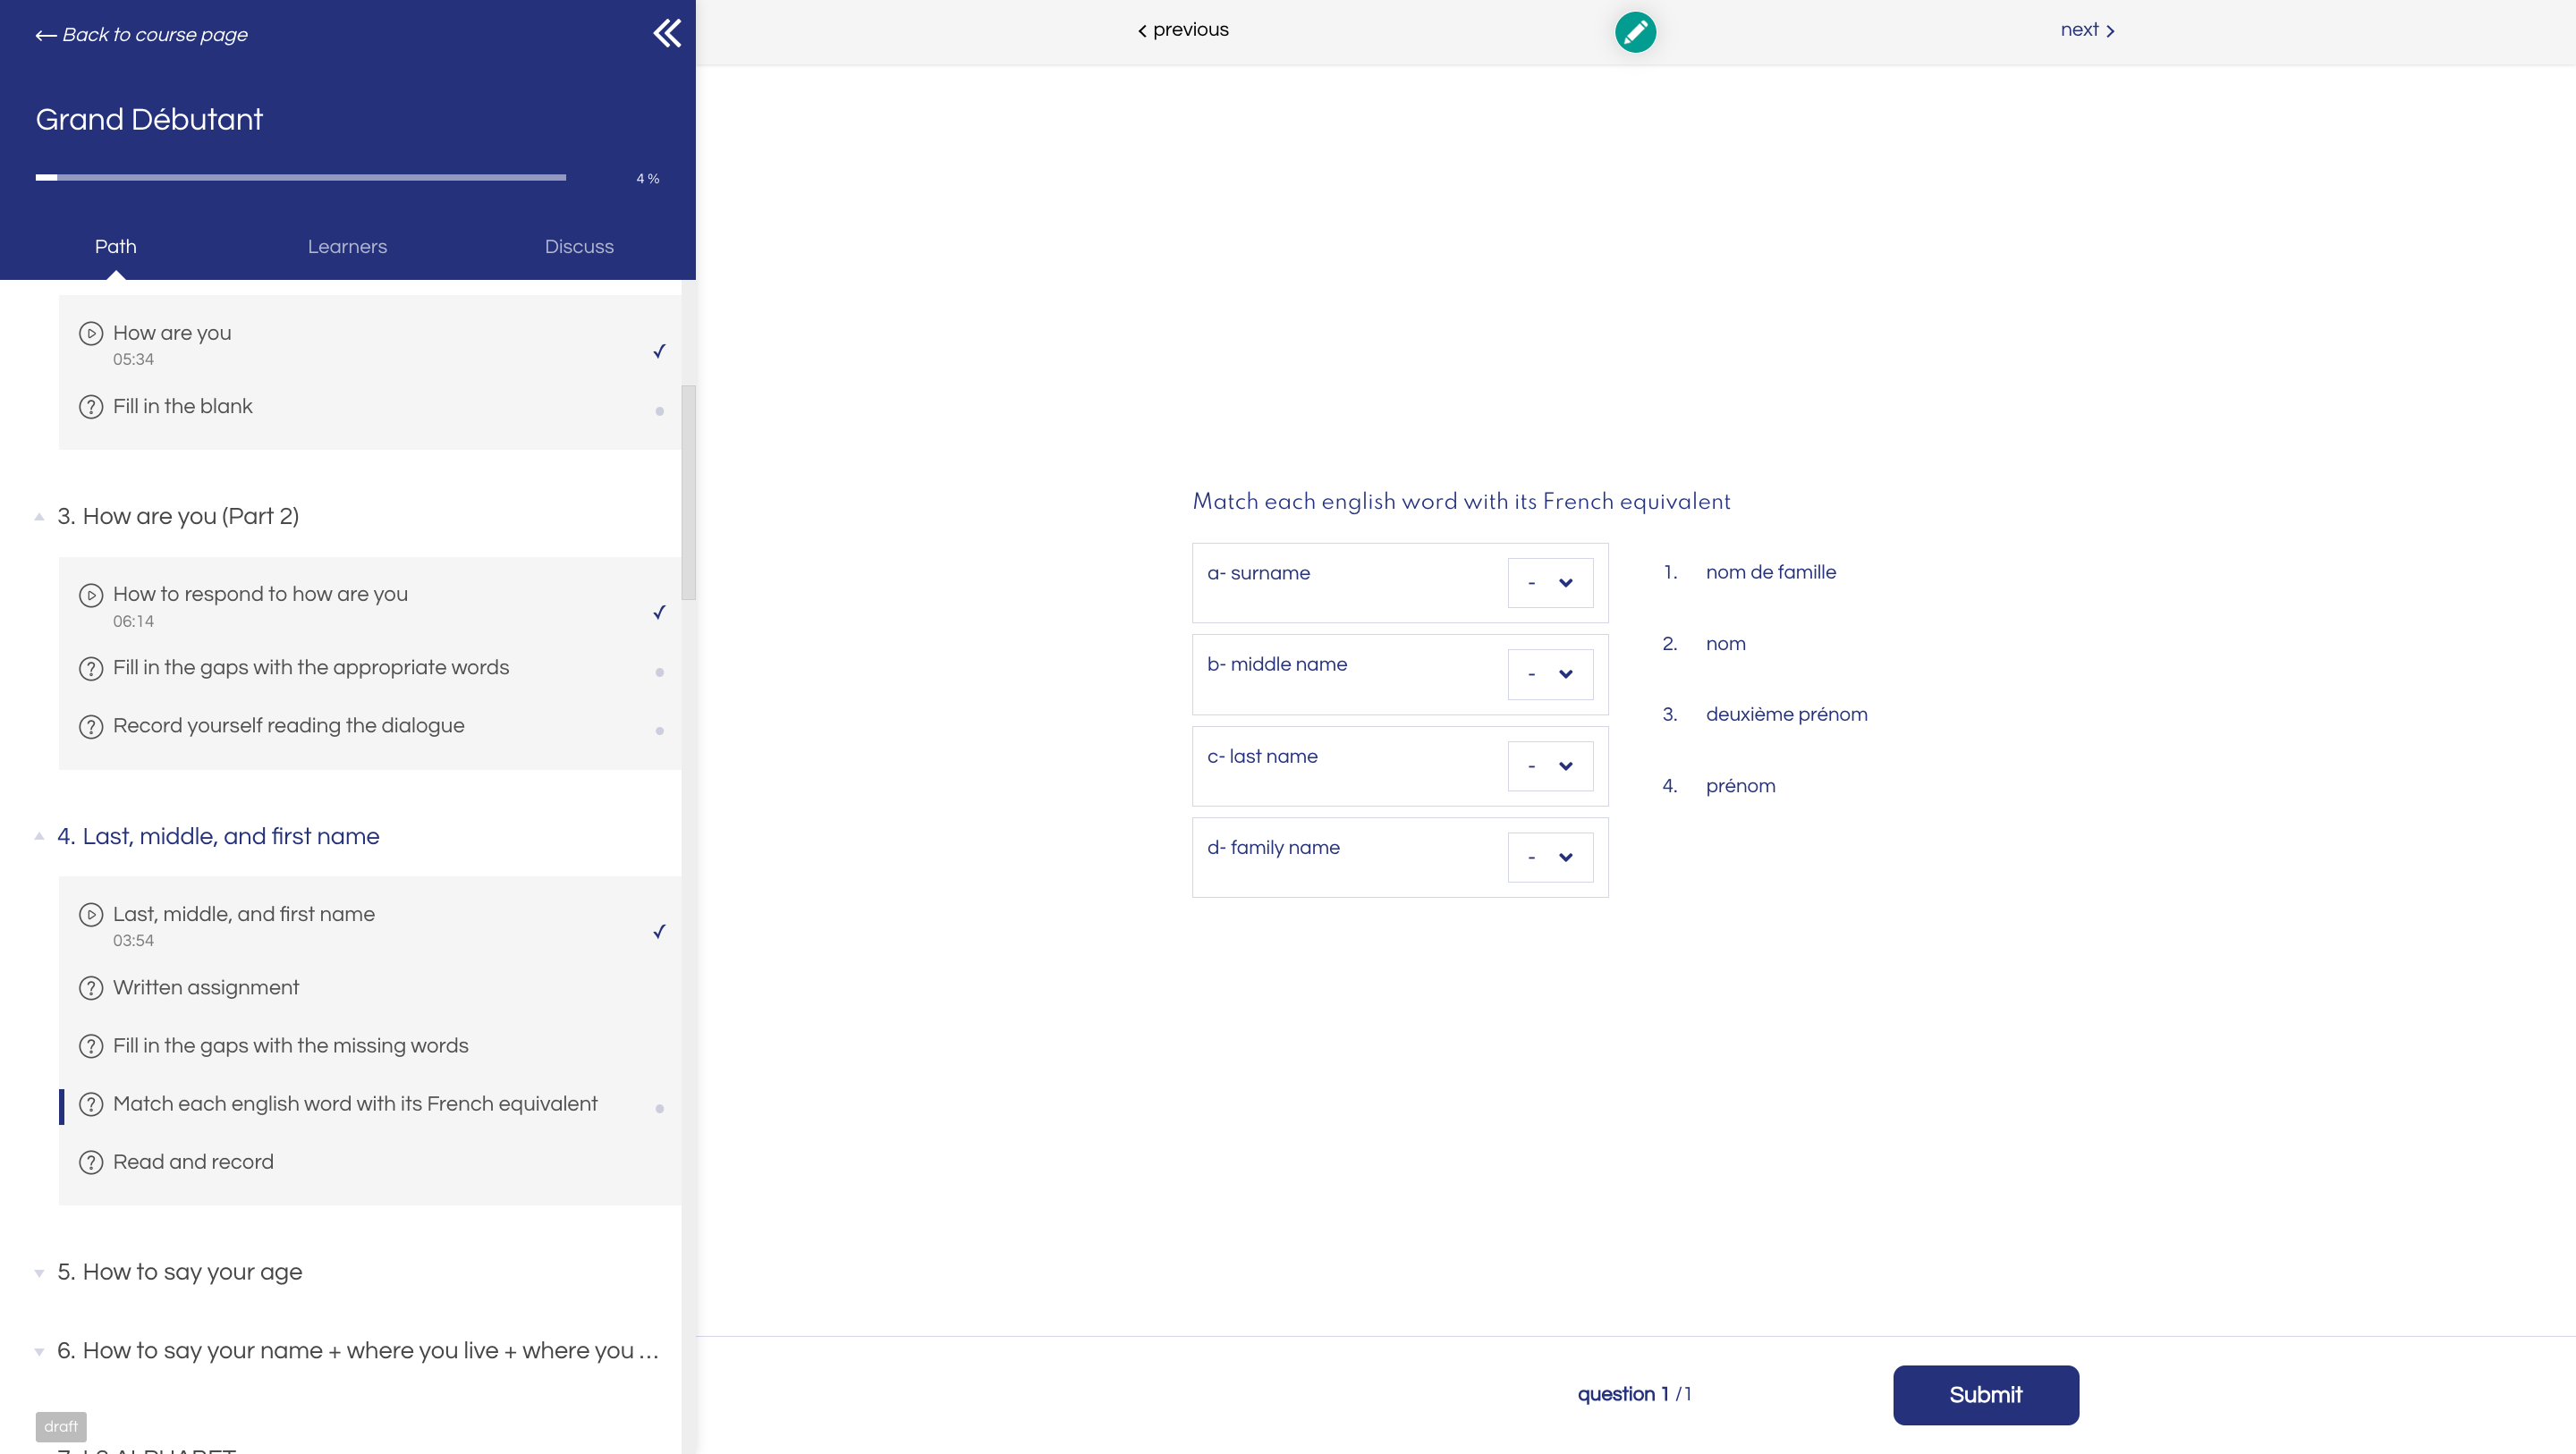Click status dot for Record yourself reading dialogue
The height and width of the screenshot is (1454, 2576).
pos(659,731)
